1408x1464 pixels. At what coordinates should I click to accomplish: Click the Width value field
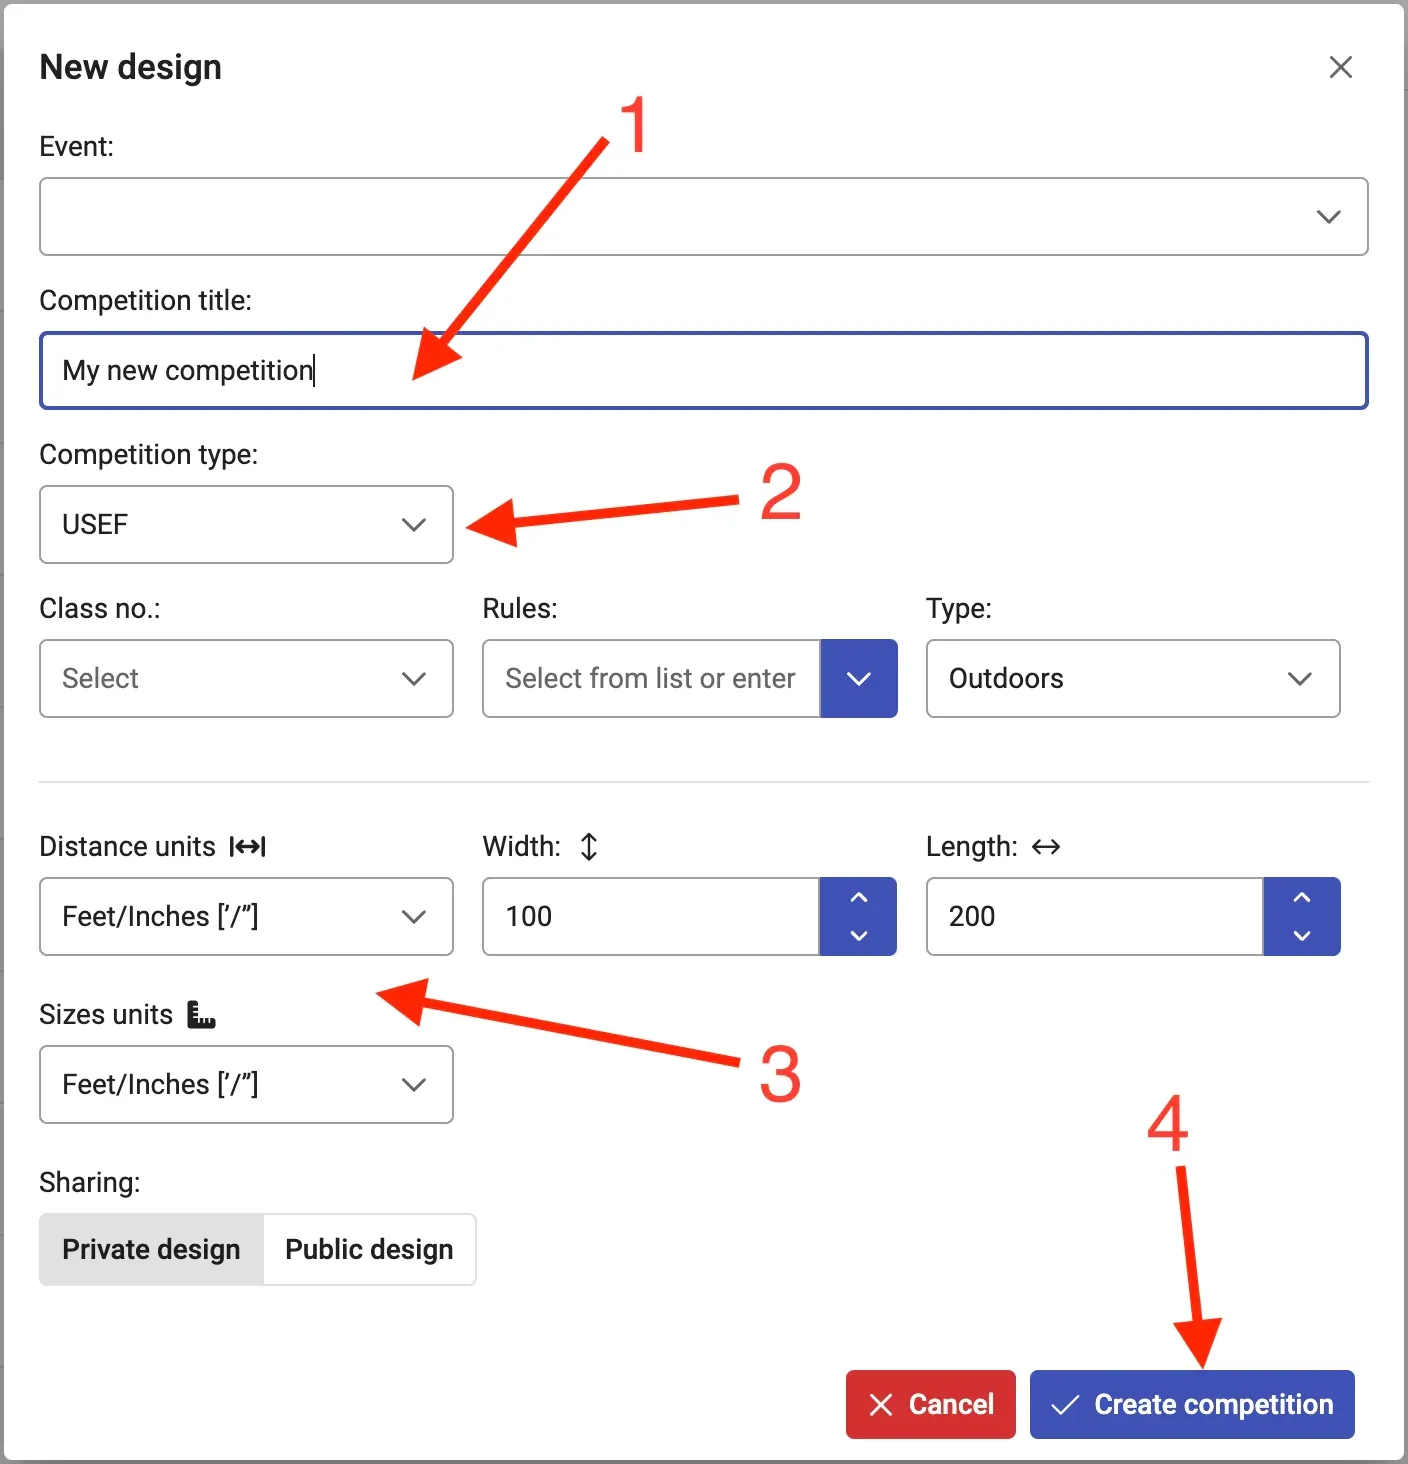(651, 917)
